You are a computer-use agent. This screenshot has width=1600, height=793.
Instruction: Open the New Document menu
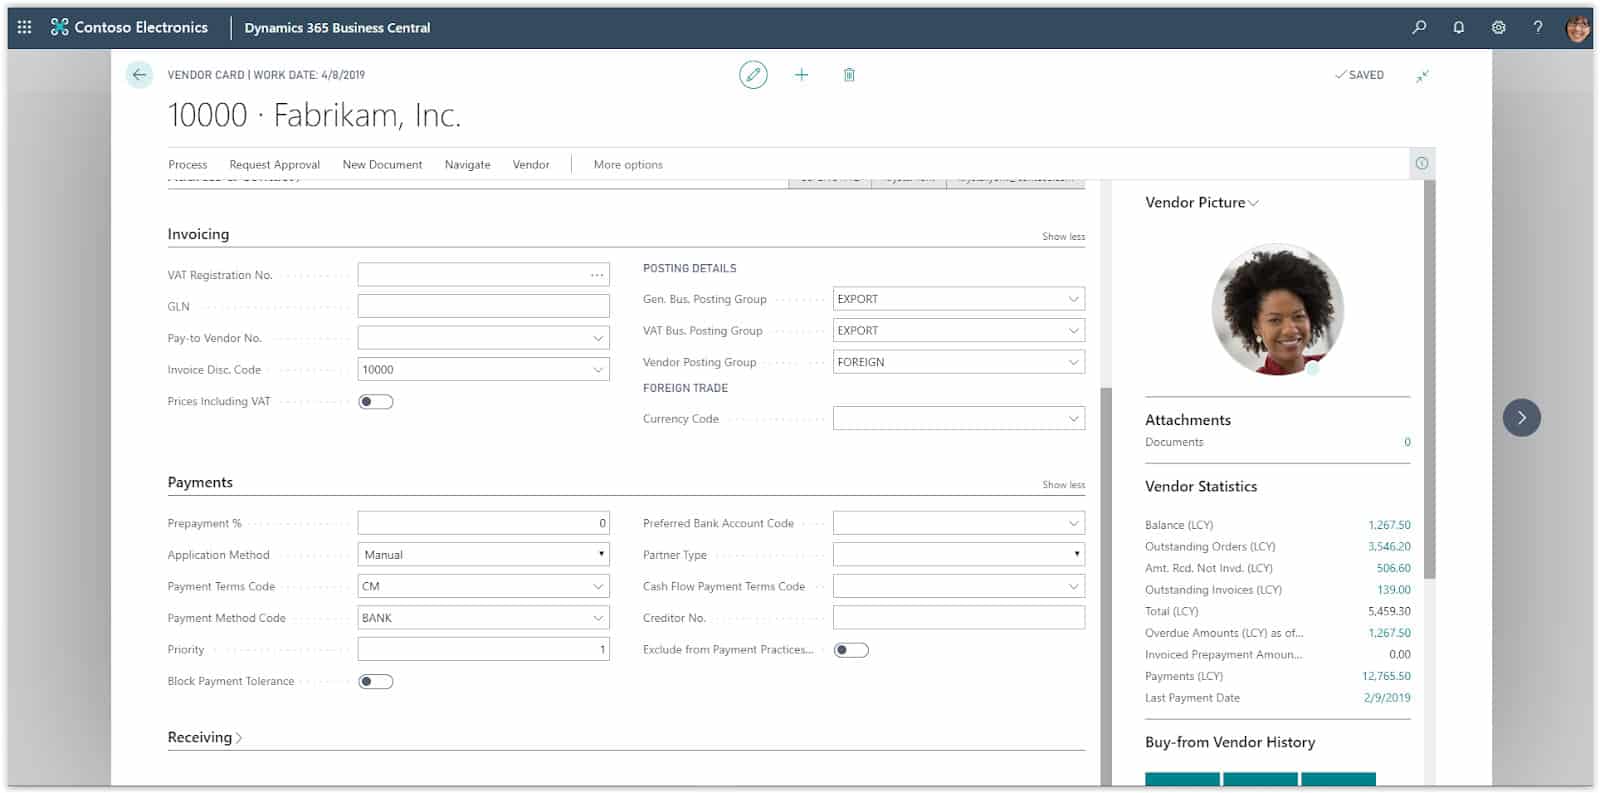tap(382, 164)
